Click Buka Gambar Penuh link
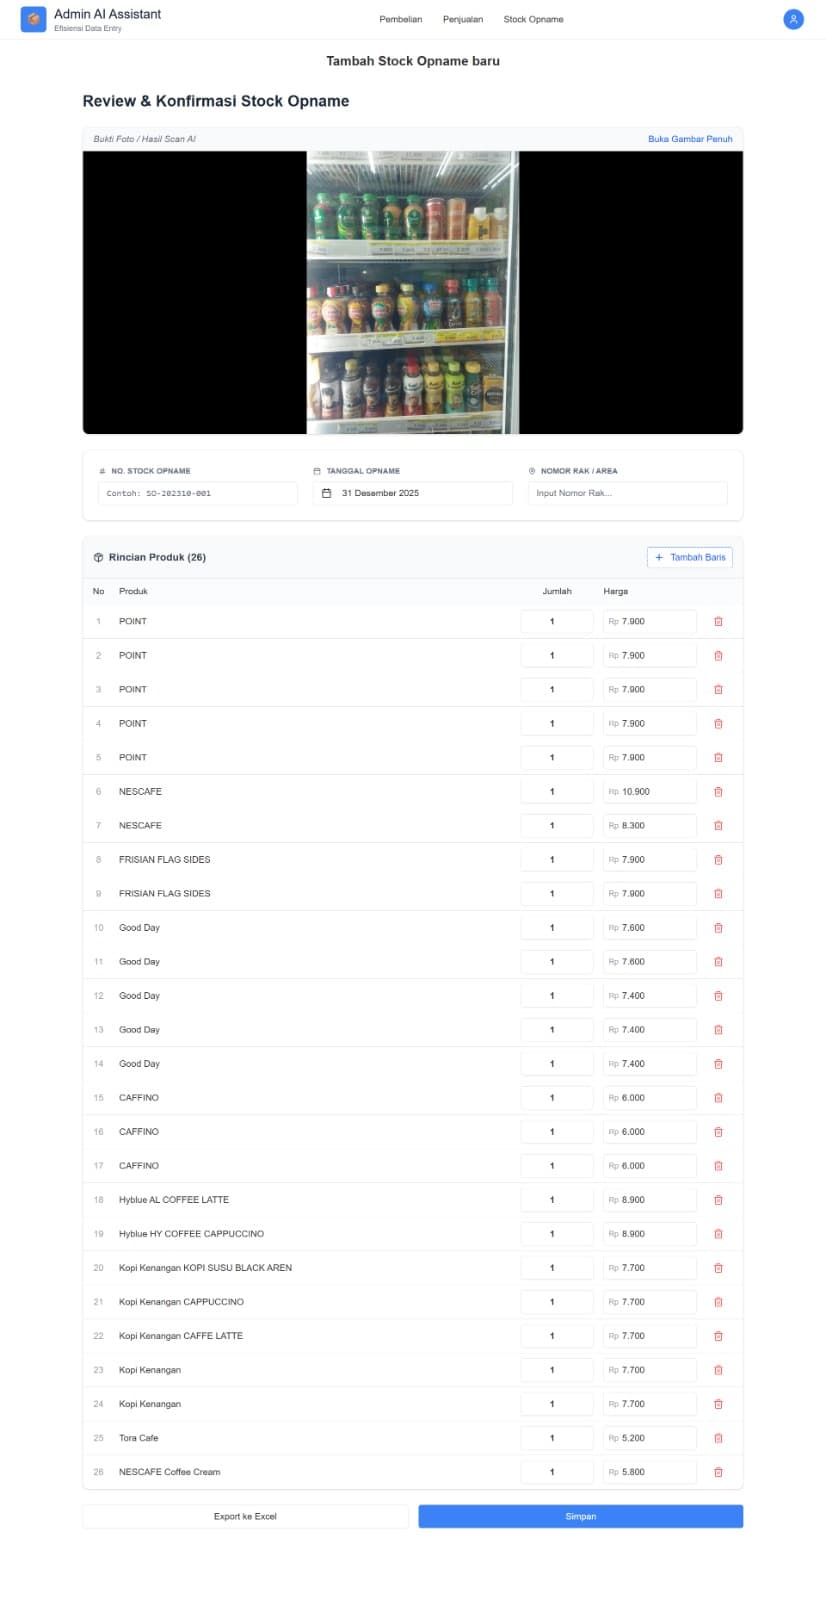This screenshot has width=826, height=1600. click(x=690, y=139)
